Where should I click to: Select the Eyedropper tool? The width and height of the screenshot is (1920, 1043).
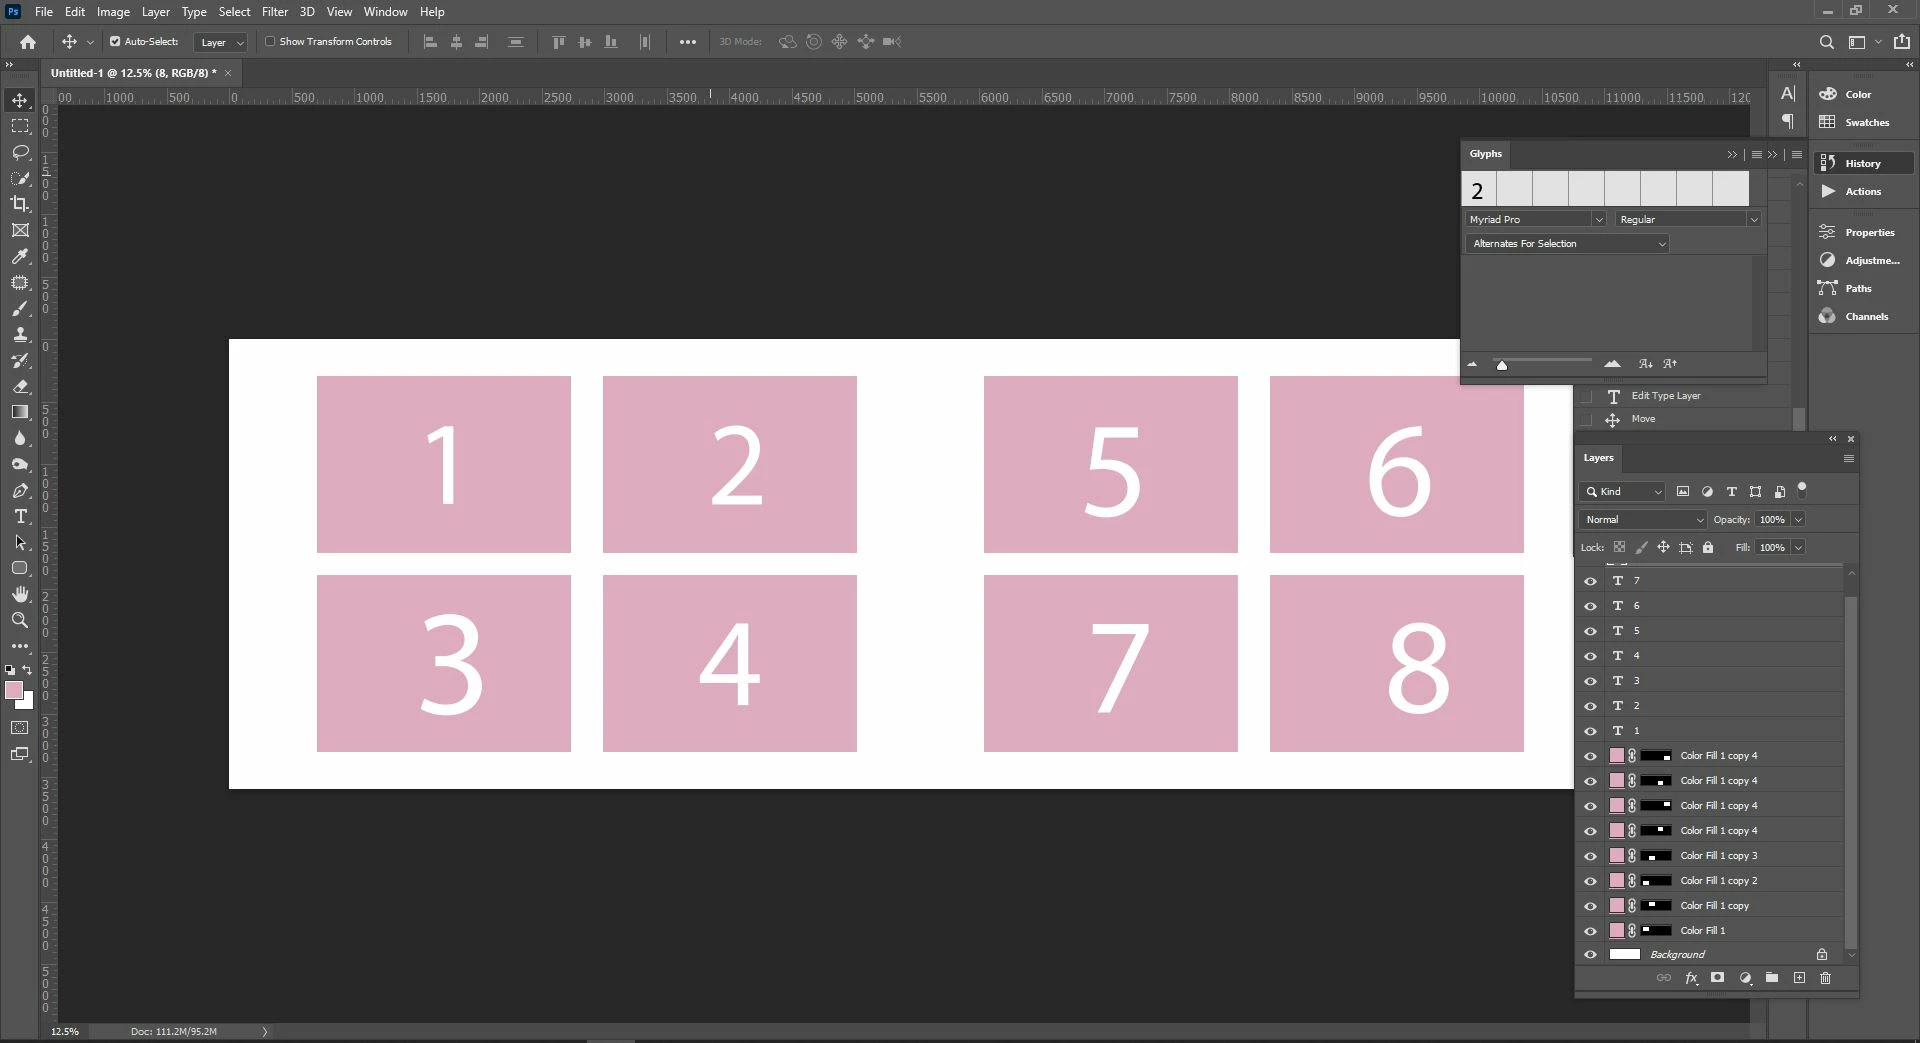pos(20,257)
